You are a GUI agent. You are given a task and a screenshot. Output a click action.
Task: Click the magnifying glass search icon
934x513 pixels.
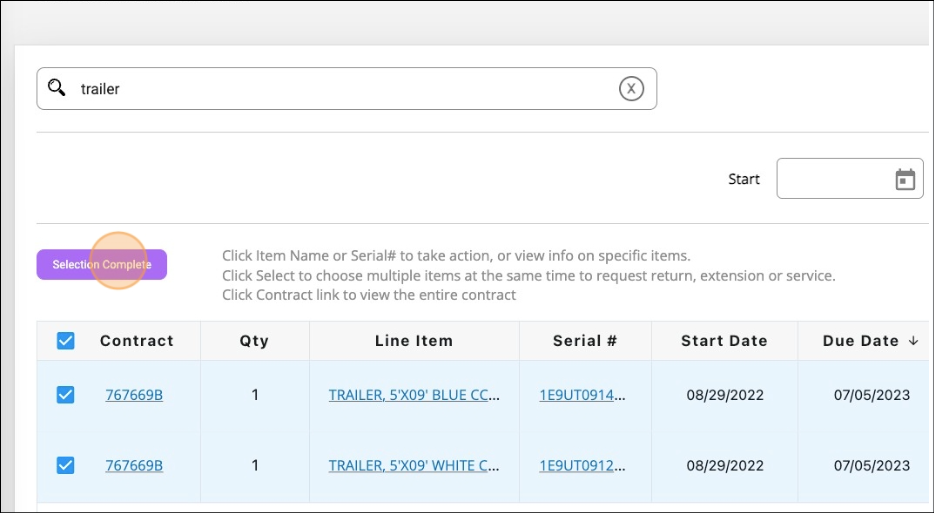tap(57, 88)
